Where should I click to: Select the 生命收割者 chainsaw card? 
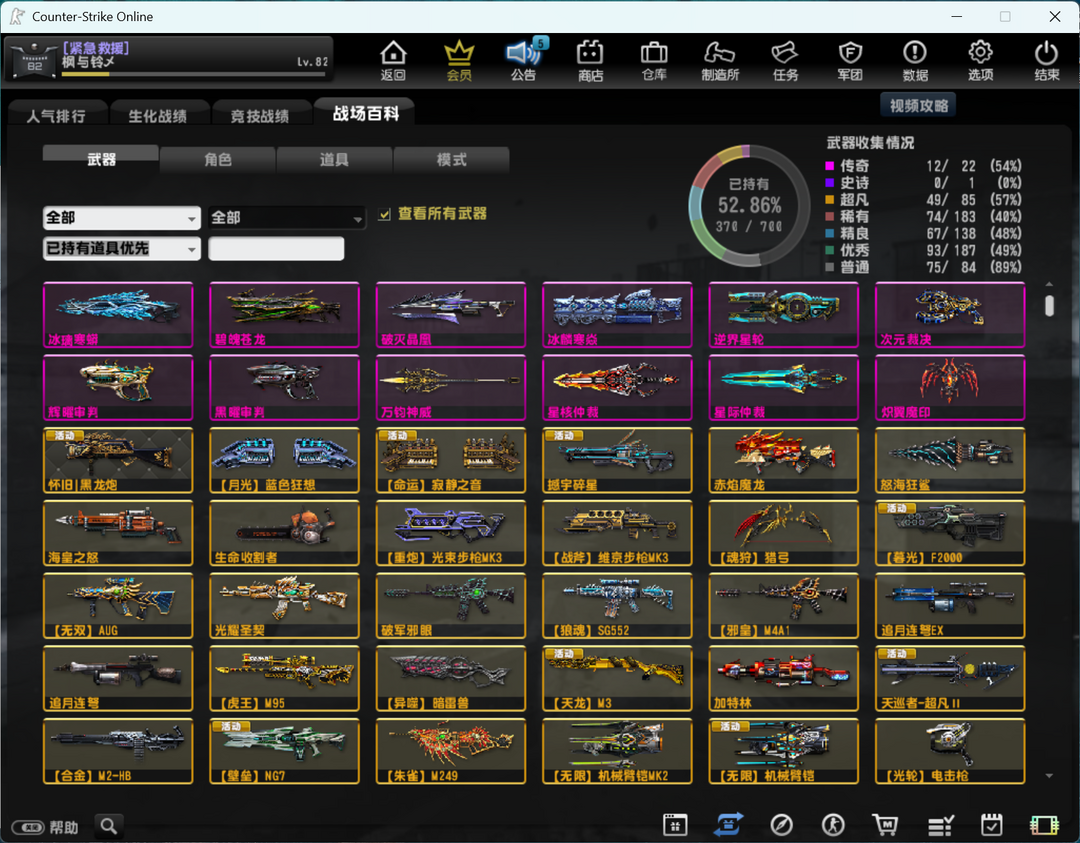pyautogui.click(x=284, y=533)
